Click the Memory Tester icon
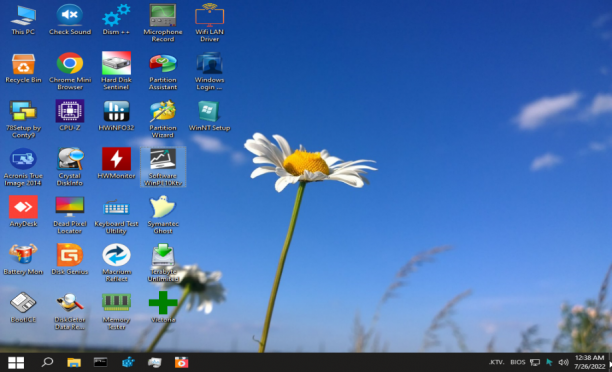 pyautogui.click(x=116, y=310)
